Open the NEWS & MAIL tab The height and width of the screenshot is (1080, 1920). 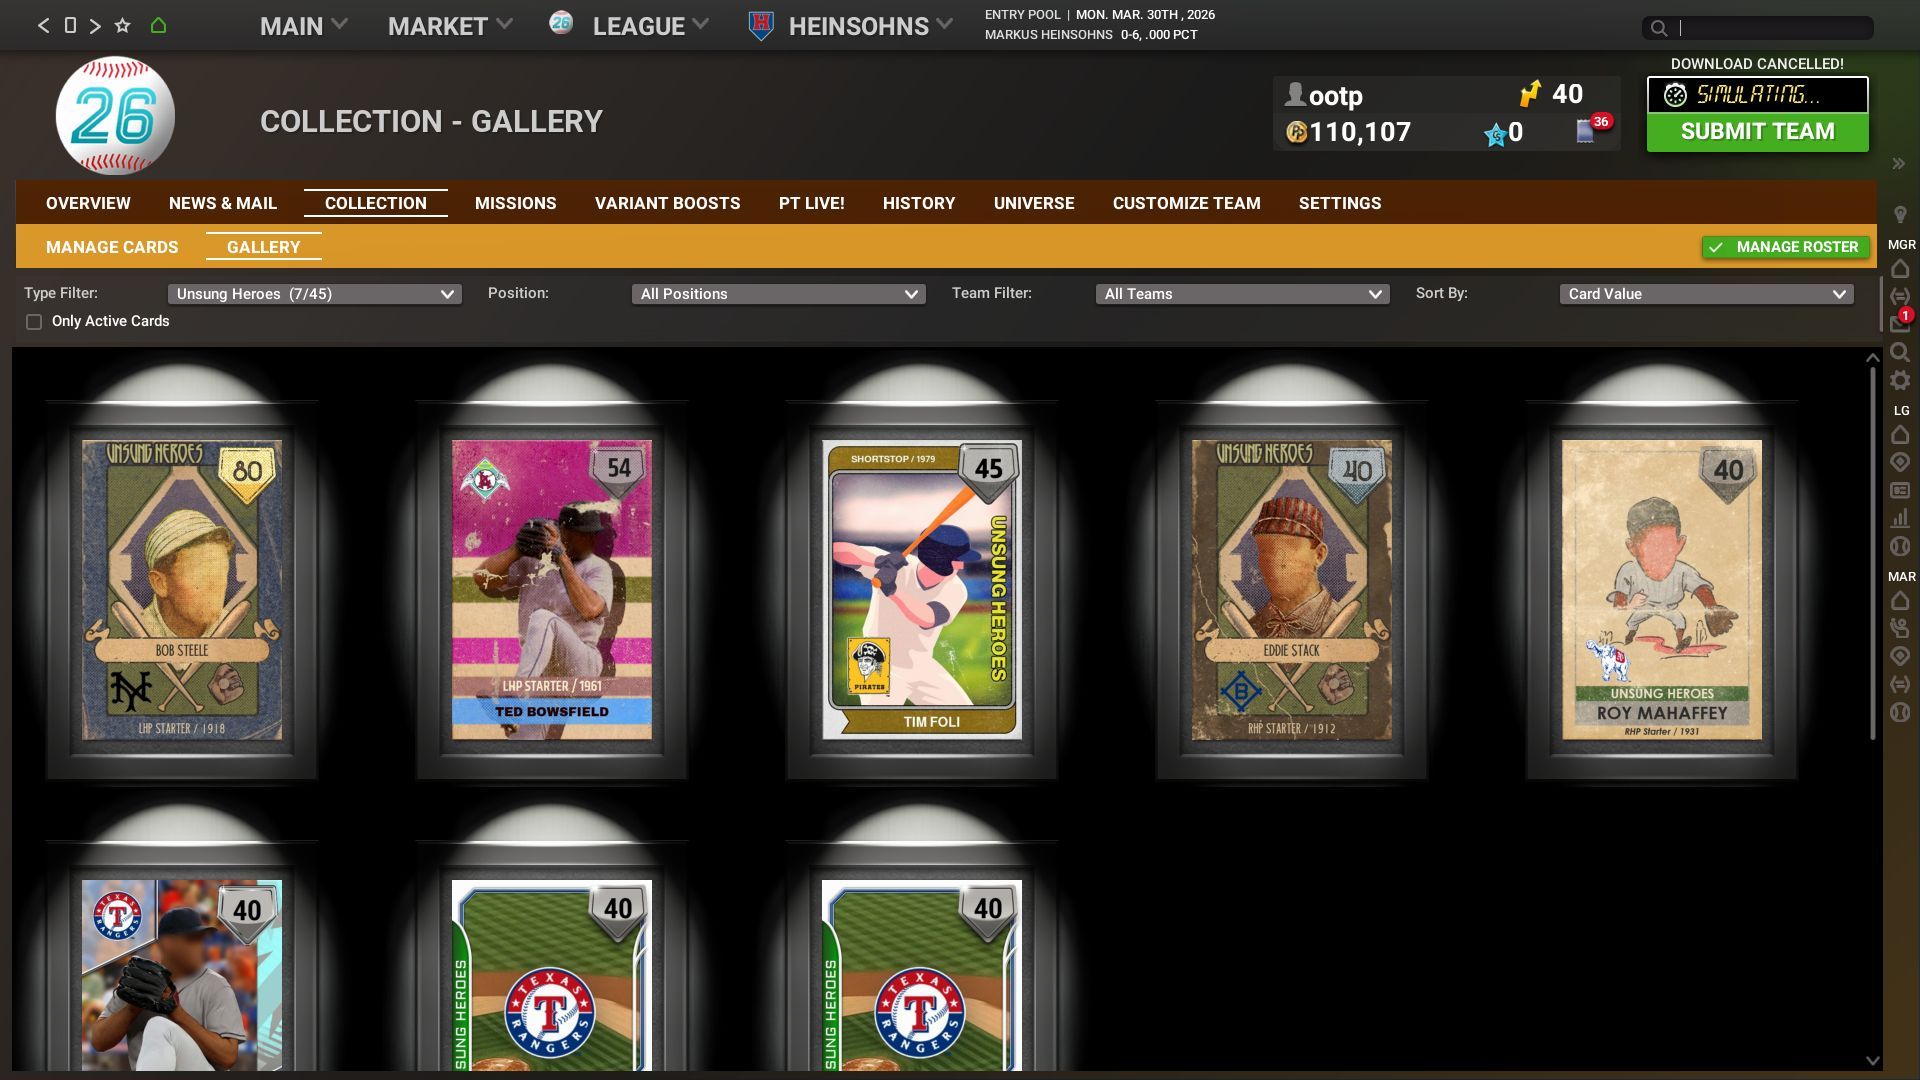[223, 203]
